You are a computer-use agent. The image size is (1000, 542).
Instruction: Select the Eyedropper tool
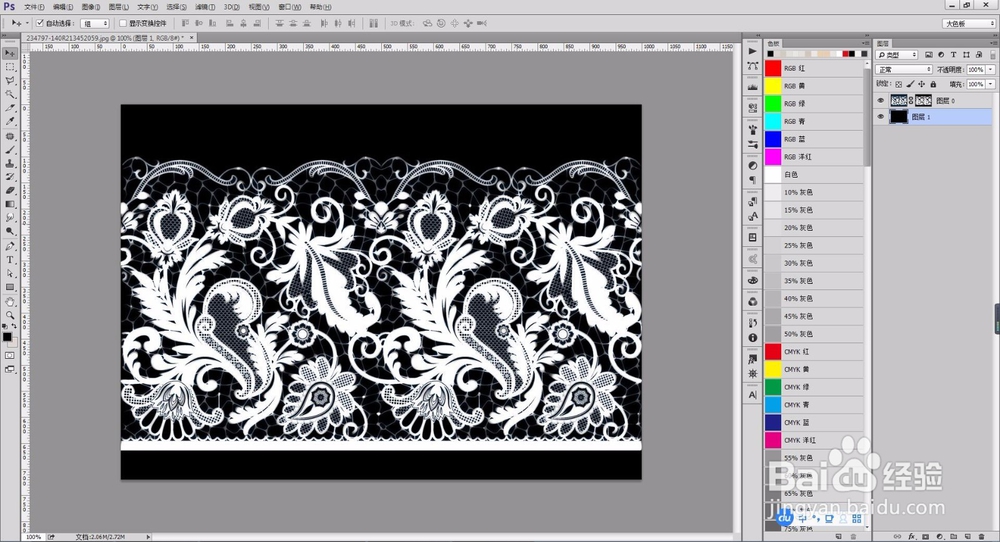pos(10,121)
